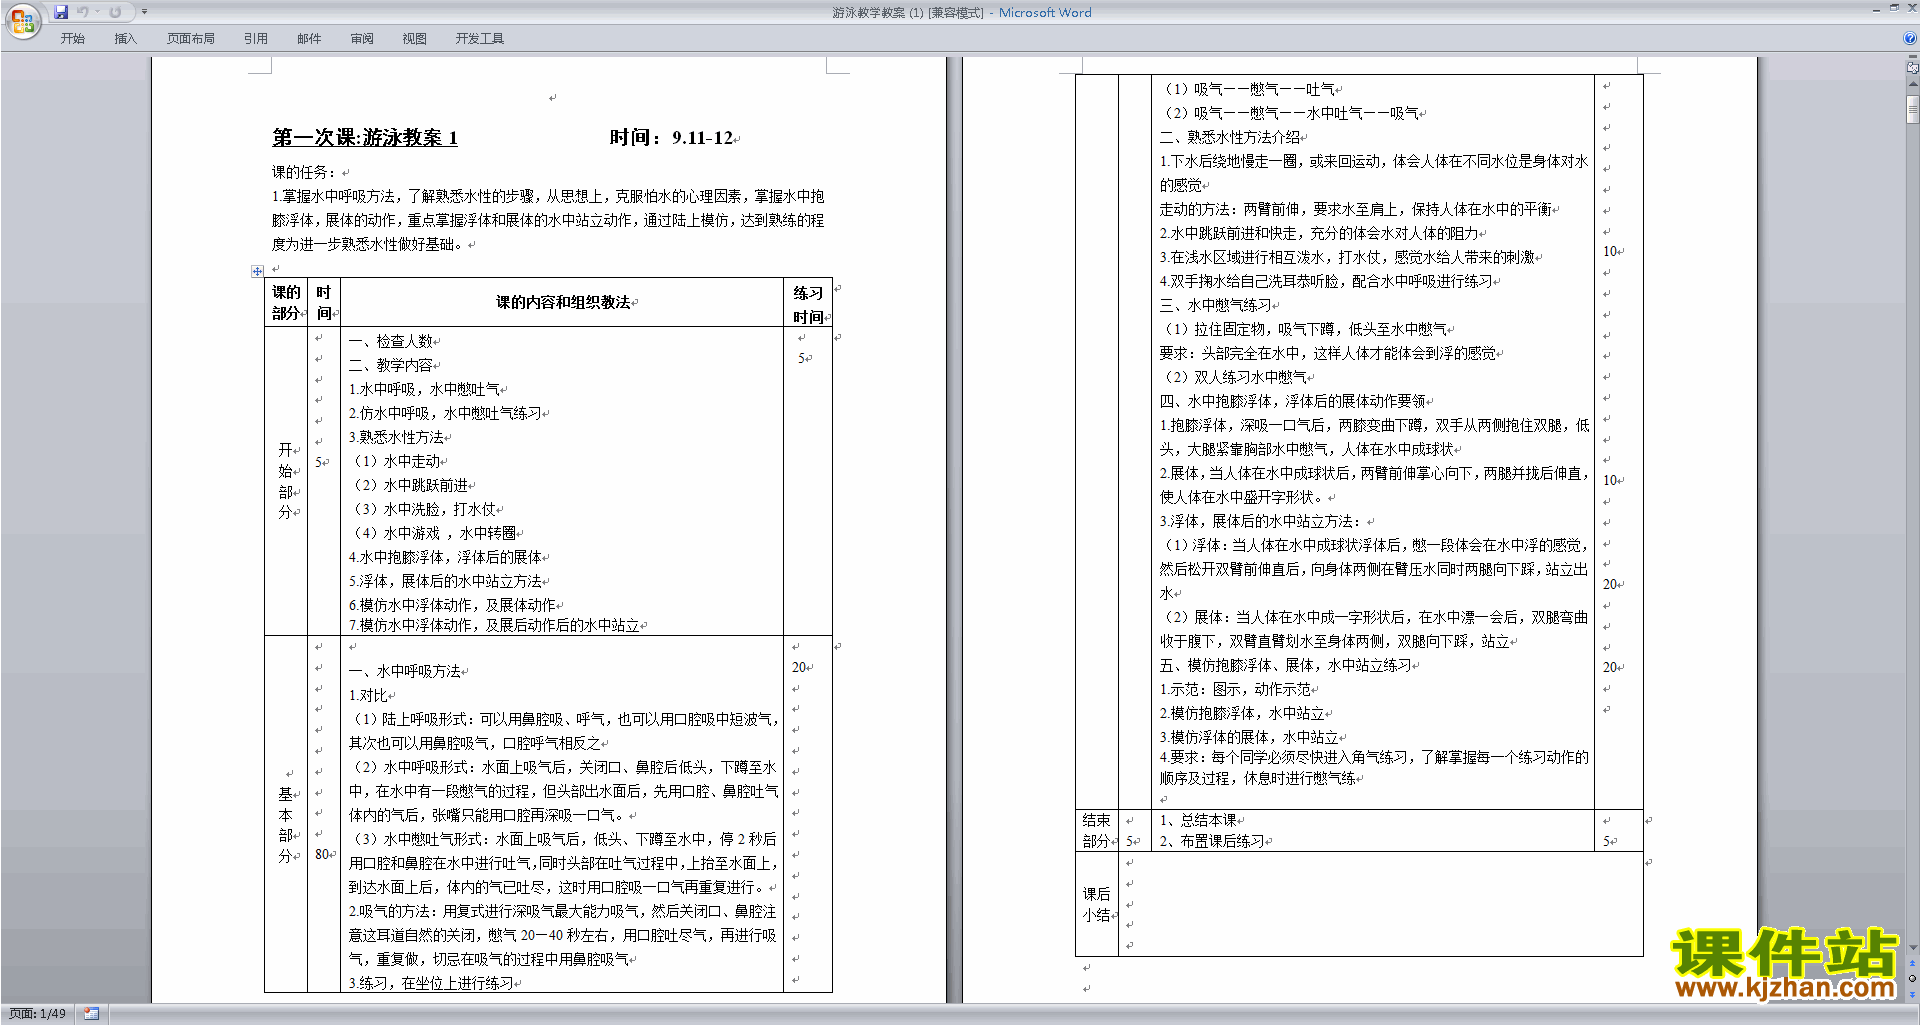This screenshot has height=1025, width=1920.
Task: Click line 五、模仿抱膝浮体、展体，水中站立练习
Action: tap(1286, 665)
